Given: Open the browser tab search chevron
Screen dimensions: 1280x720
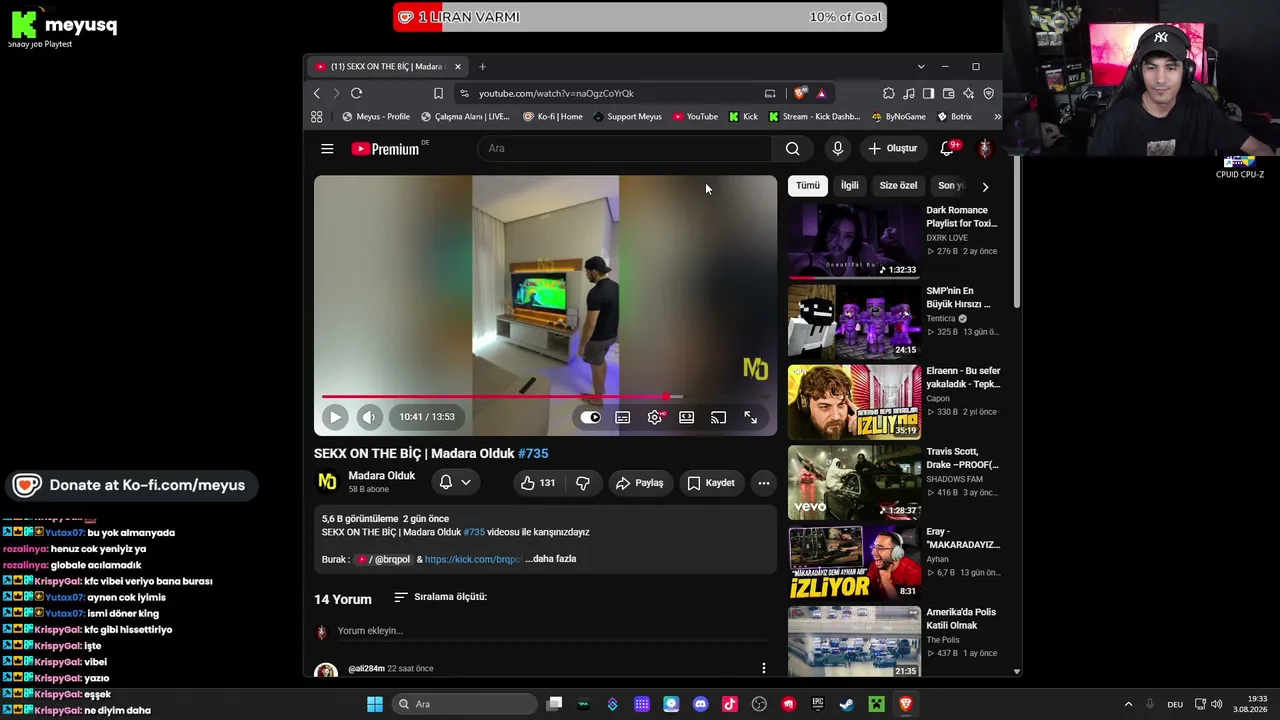Looking at the screenshot, I should (x=921, y=67).
